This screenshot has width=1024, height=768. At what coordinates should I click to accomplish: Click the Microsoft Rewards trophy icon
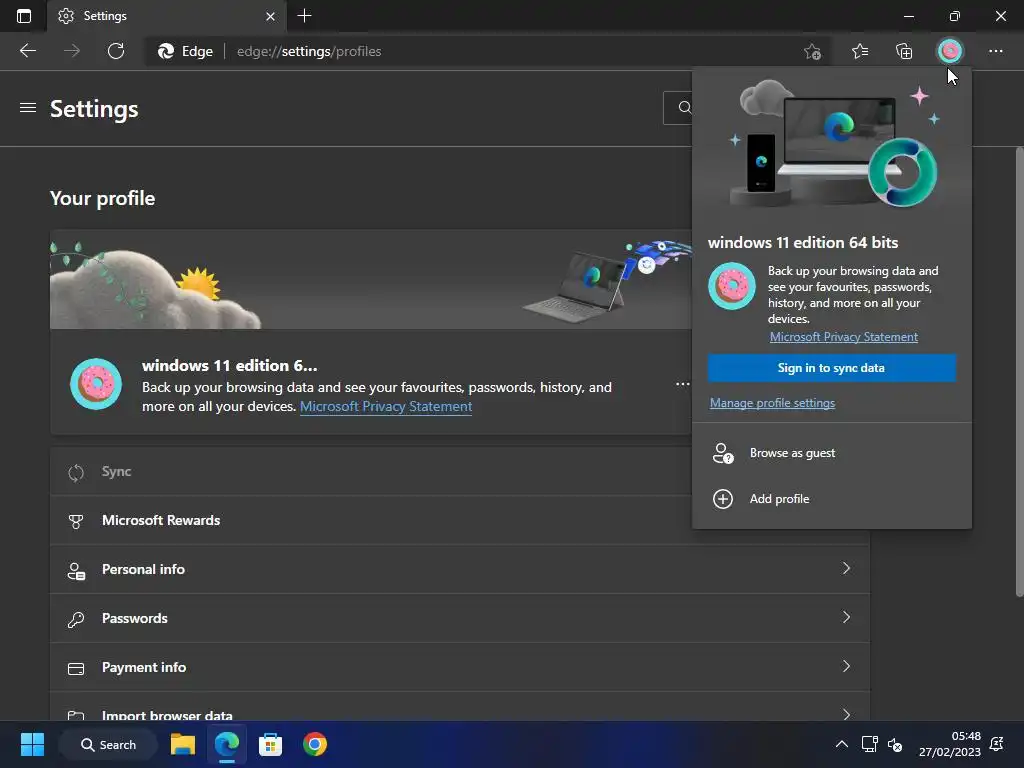pyautogui.click(x=76, y=521)
